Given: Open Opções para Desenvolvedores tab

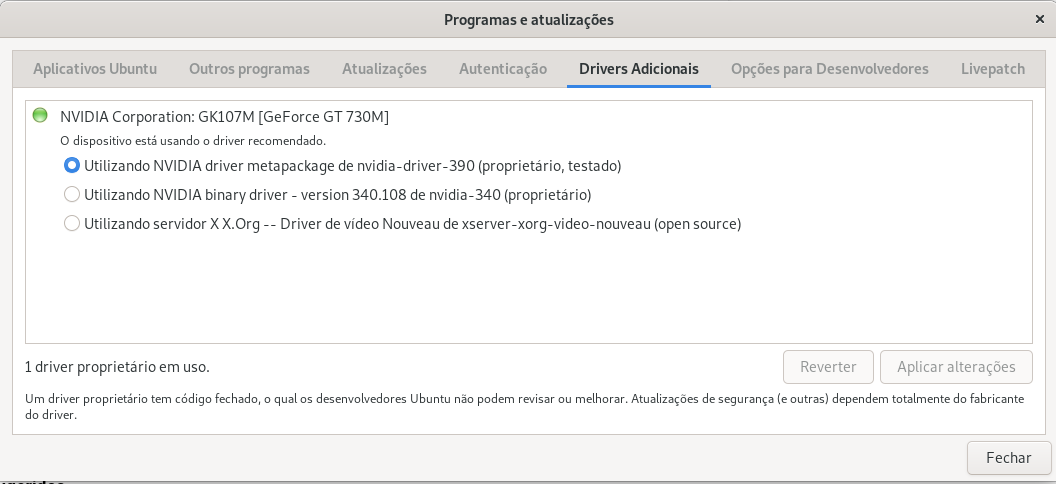Looking at the screenshot, I should 830,69.
